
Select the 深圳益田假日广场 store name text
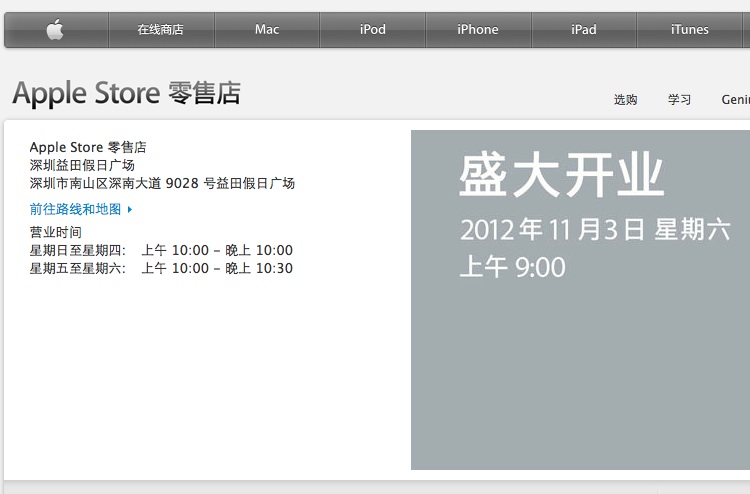[82, 165]
